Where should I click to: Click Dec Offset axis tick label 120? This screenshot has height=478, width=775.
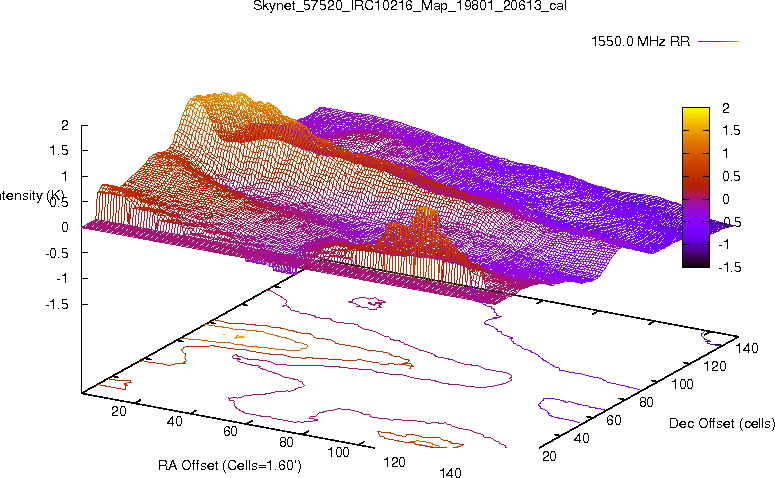click(715, 366)
